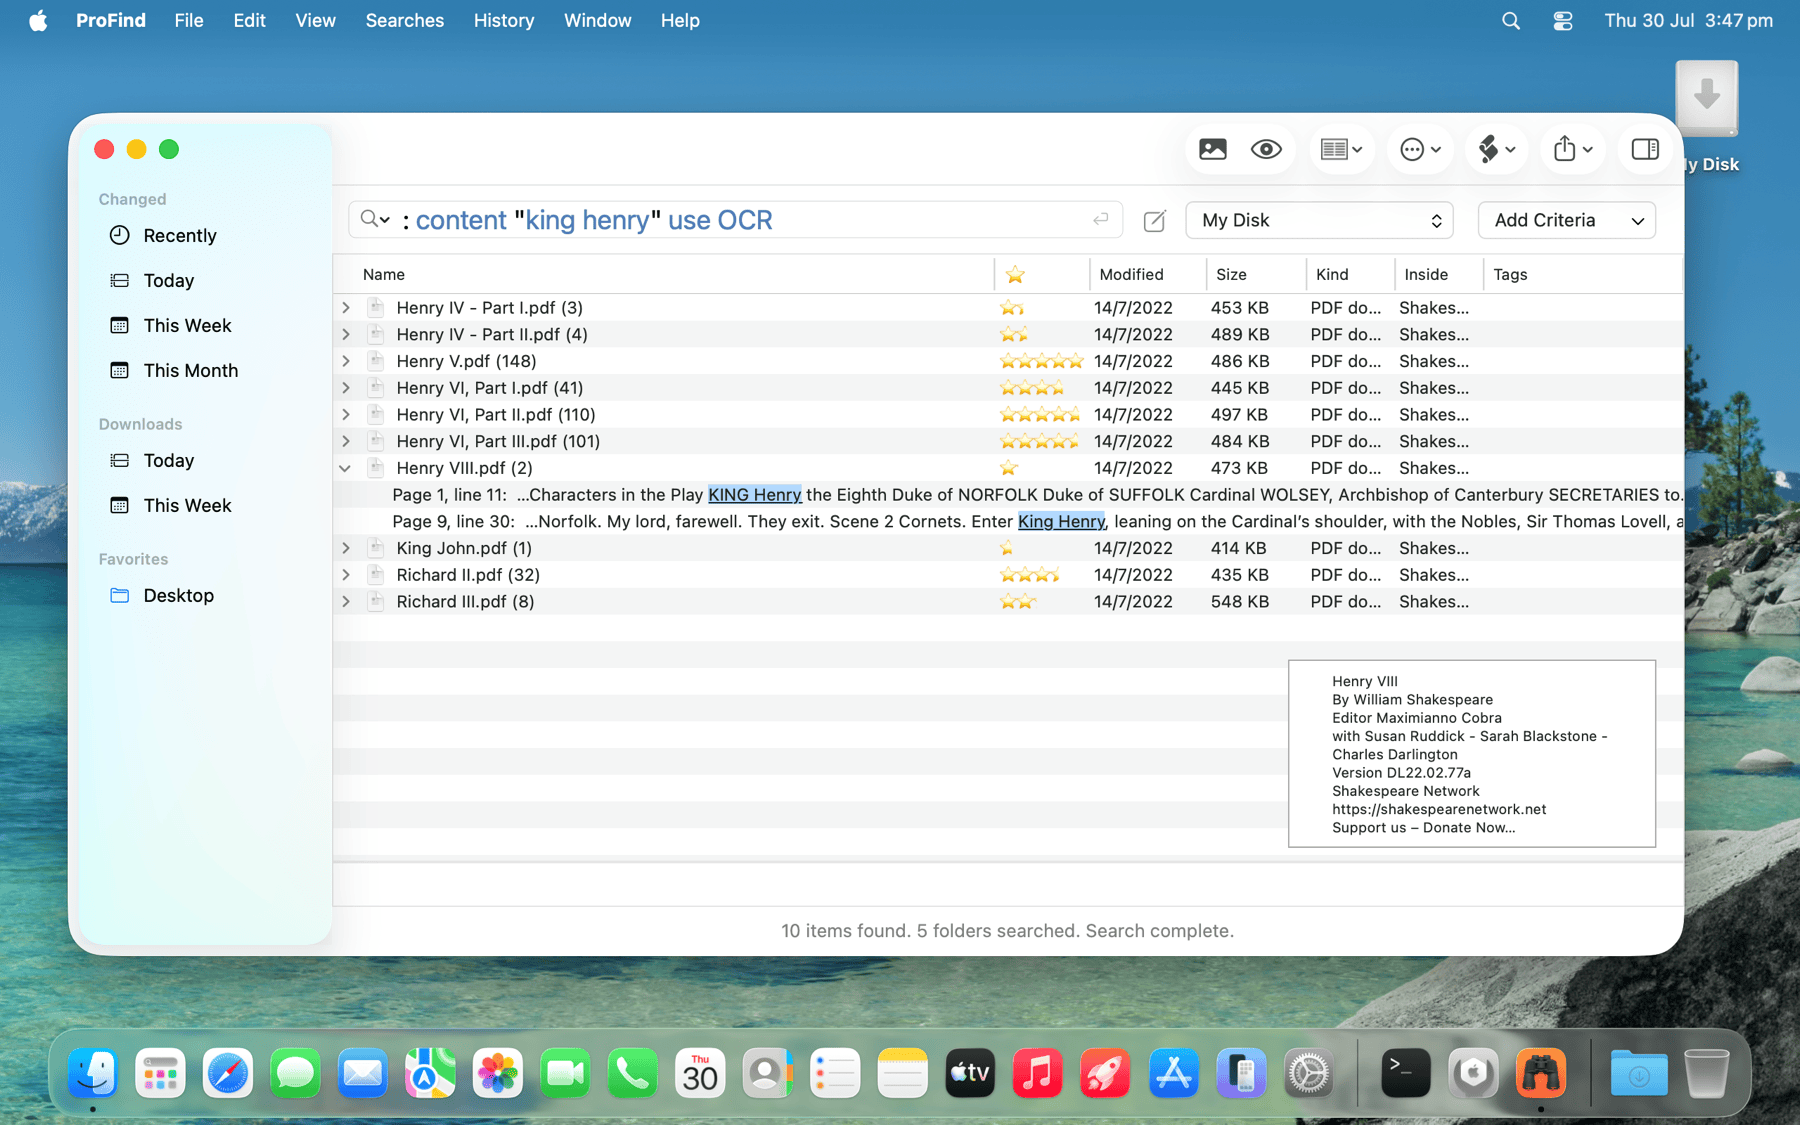Expand Henry IV - Part I.pdf row
Screen dimensions: 1800x1125
pos(345,307)
